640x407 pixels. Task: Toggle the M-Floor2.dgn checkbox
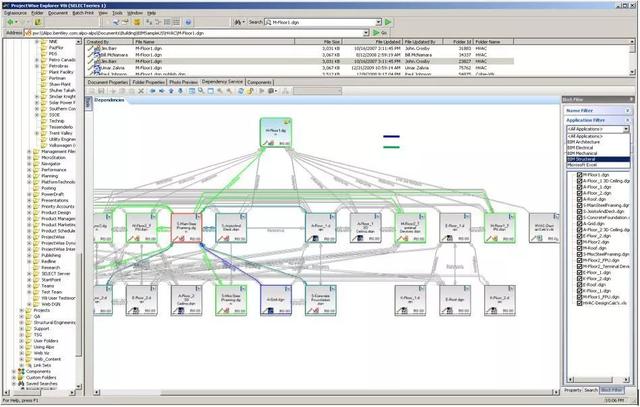coord(579,242)
